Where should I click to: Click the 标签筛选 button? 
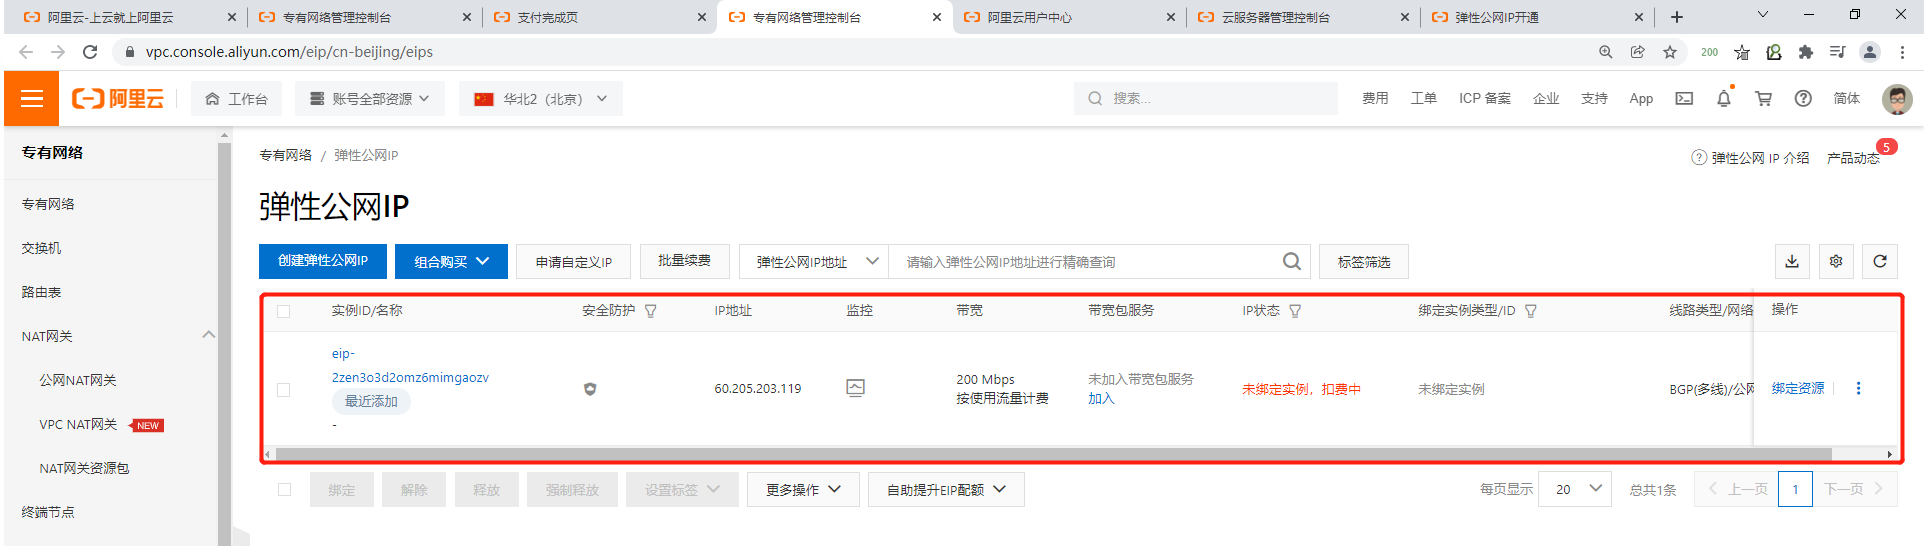[x=1364, y=261]
